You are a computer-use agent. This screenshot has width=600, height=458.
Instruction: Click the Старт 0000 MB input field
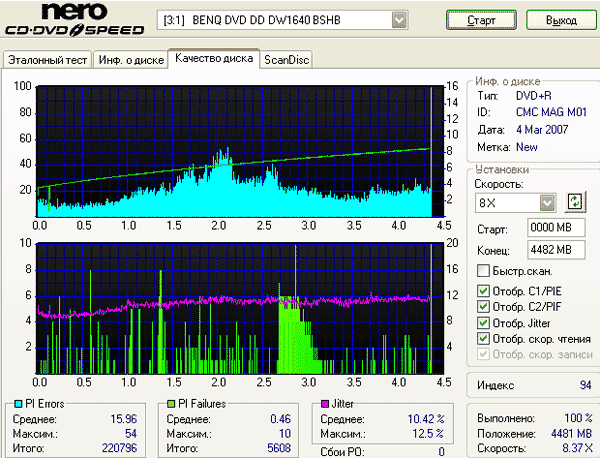[556, 228]
